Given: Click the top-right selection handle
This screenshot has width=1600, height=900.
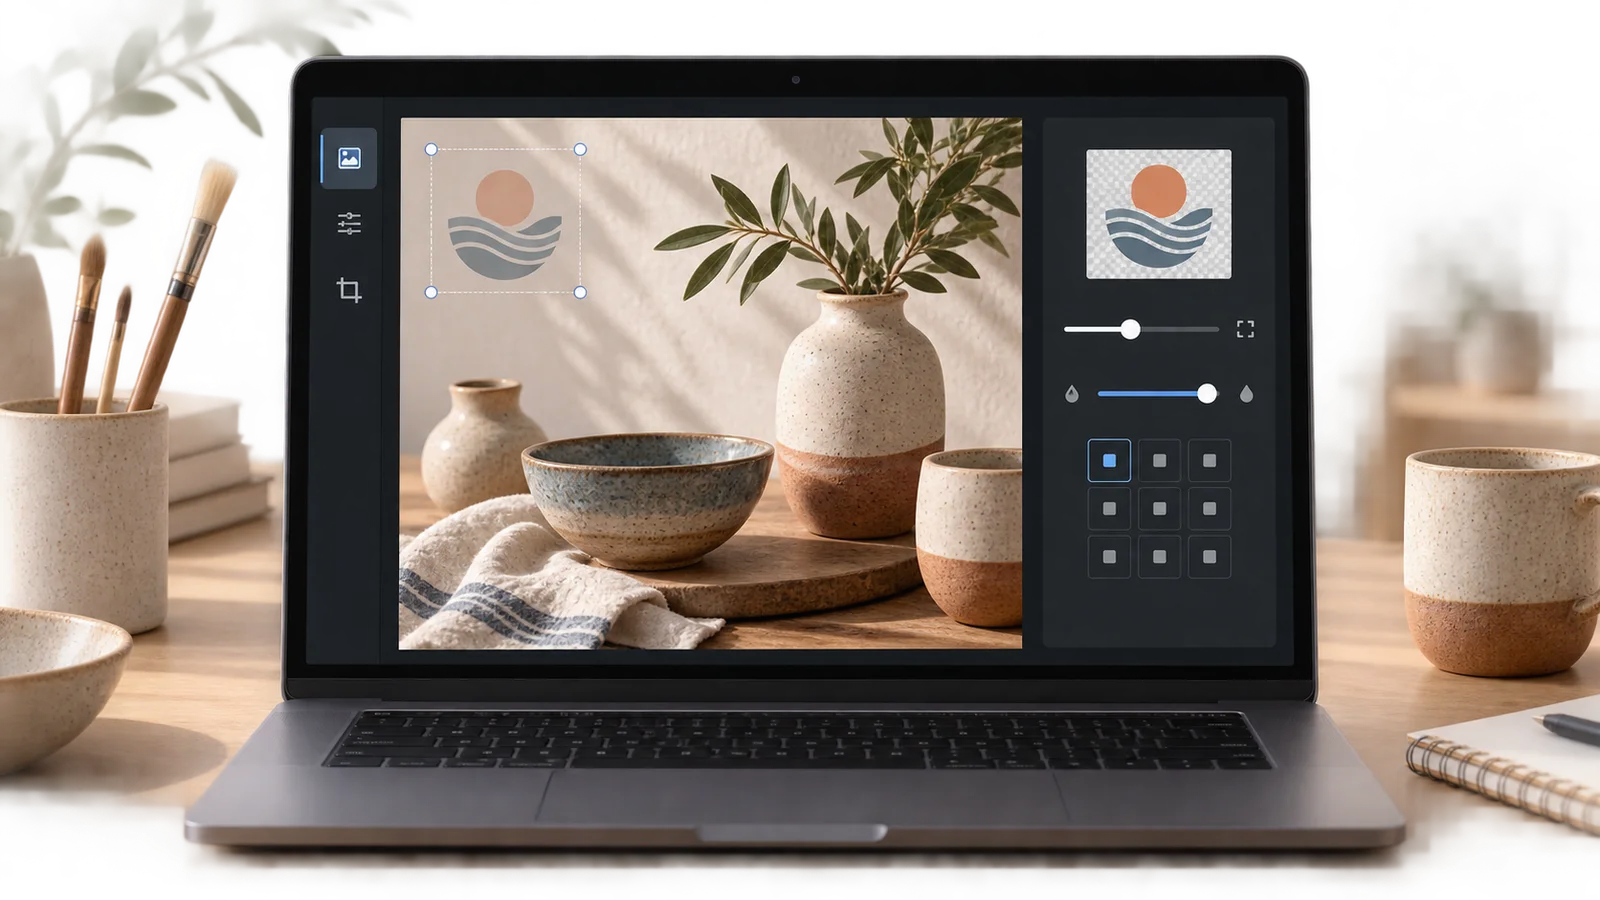Looking at the screenshot, I should (580, 149).
